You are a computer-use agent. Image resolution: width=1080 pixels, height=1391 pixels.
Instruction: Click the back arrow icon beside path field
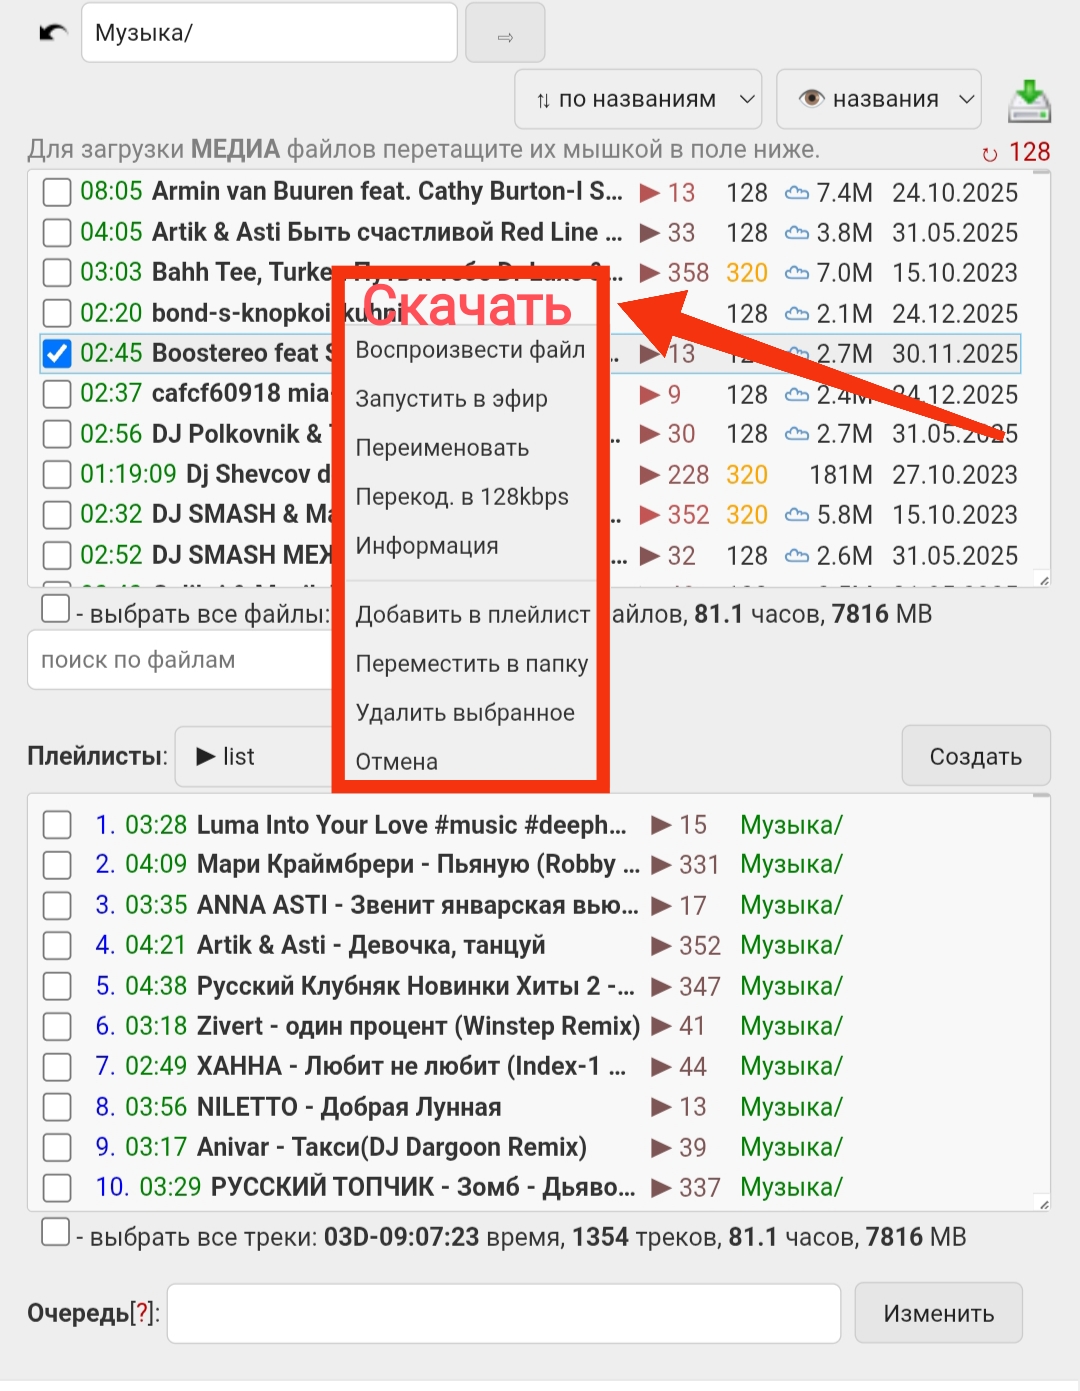click(52, 33)
